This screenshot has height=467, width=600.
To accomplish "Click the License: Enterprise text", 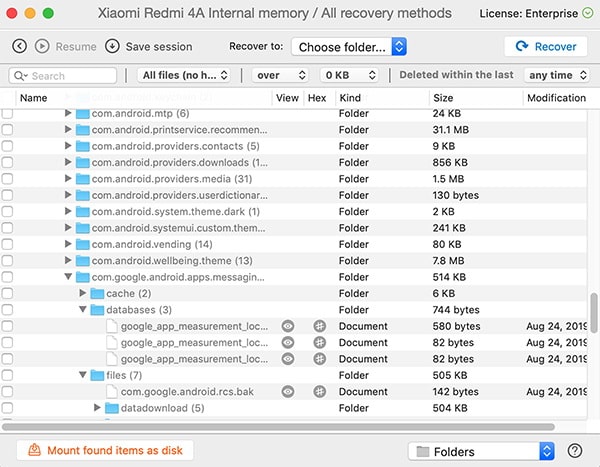I will coord(529,13).
